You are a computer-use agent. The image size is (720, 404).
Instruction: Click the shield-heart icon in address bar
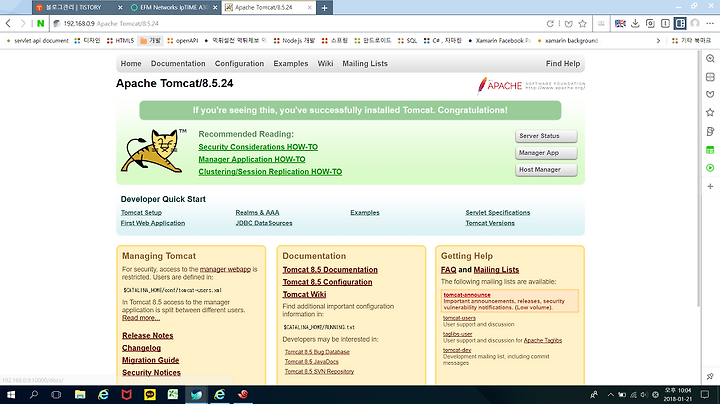click(x=568, y=23)
